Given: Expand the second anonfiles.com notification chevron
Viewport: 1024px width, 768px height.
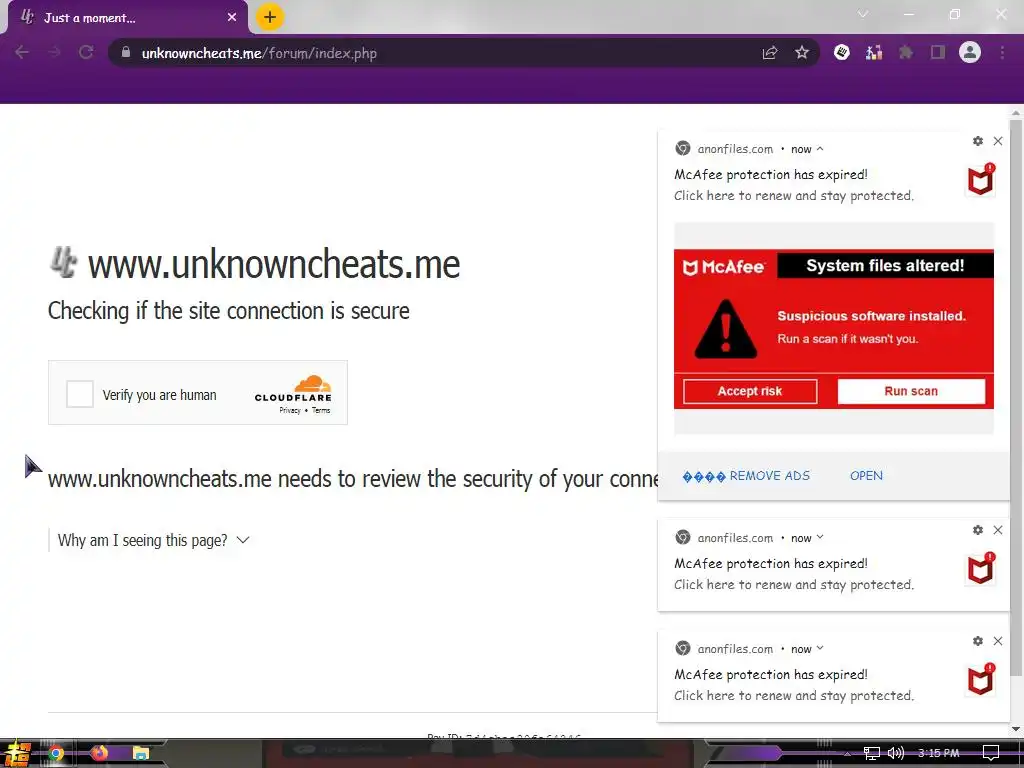Looking at the screenshot, I should (820, 537).
